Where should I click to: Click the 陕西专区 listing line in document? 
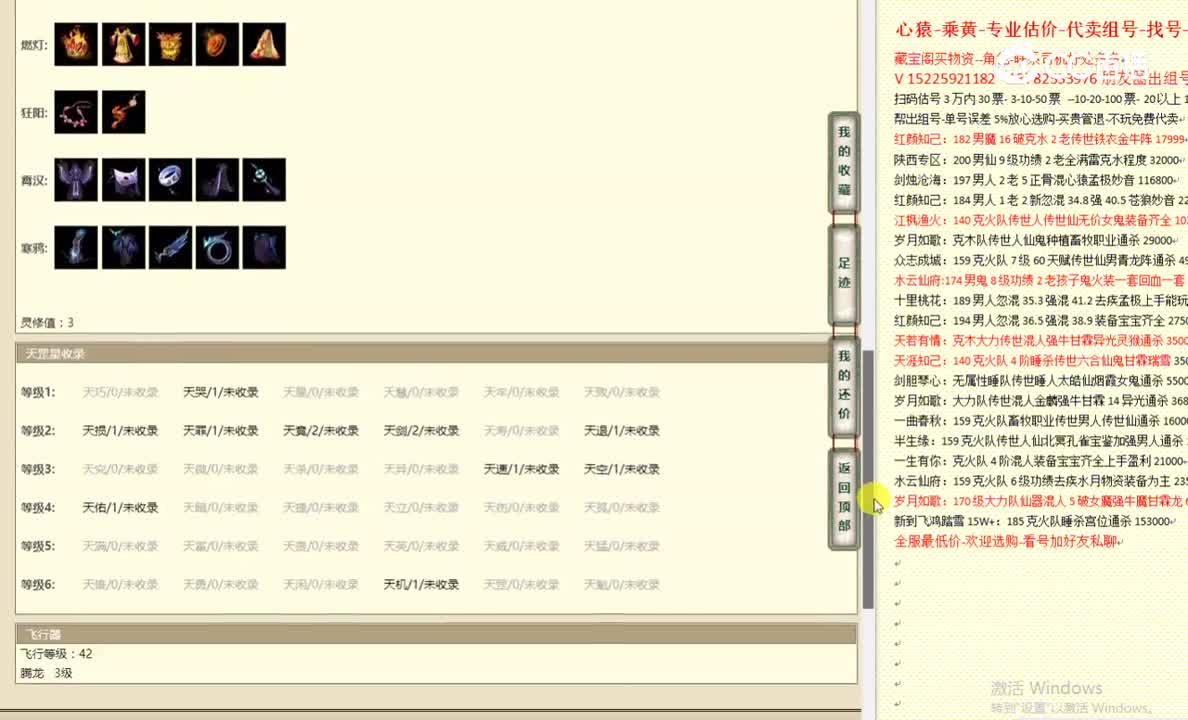point(1037,160)
